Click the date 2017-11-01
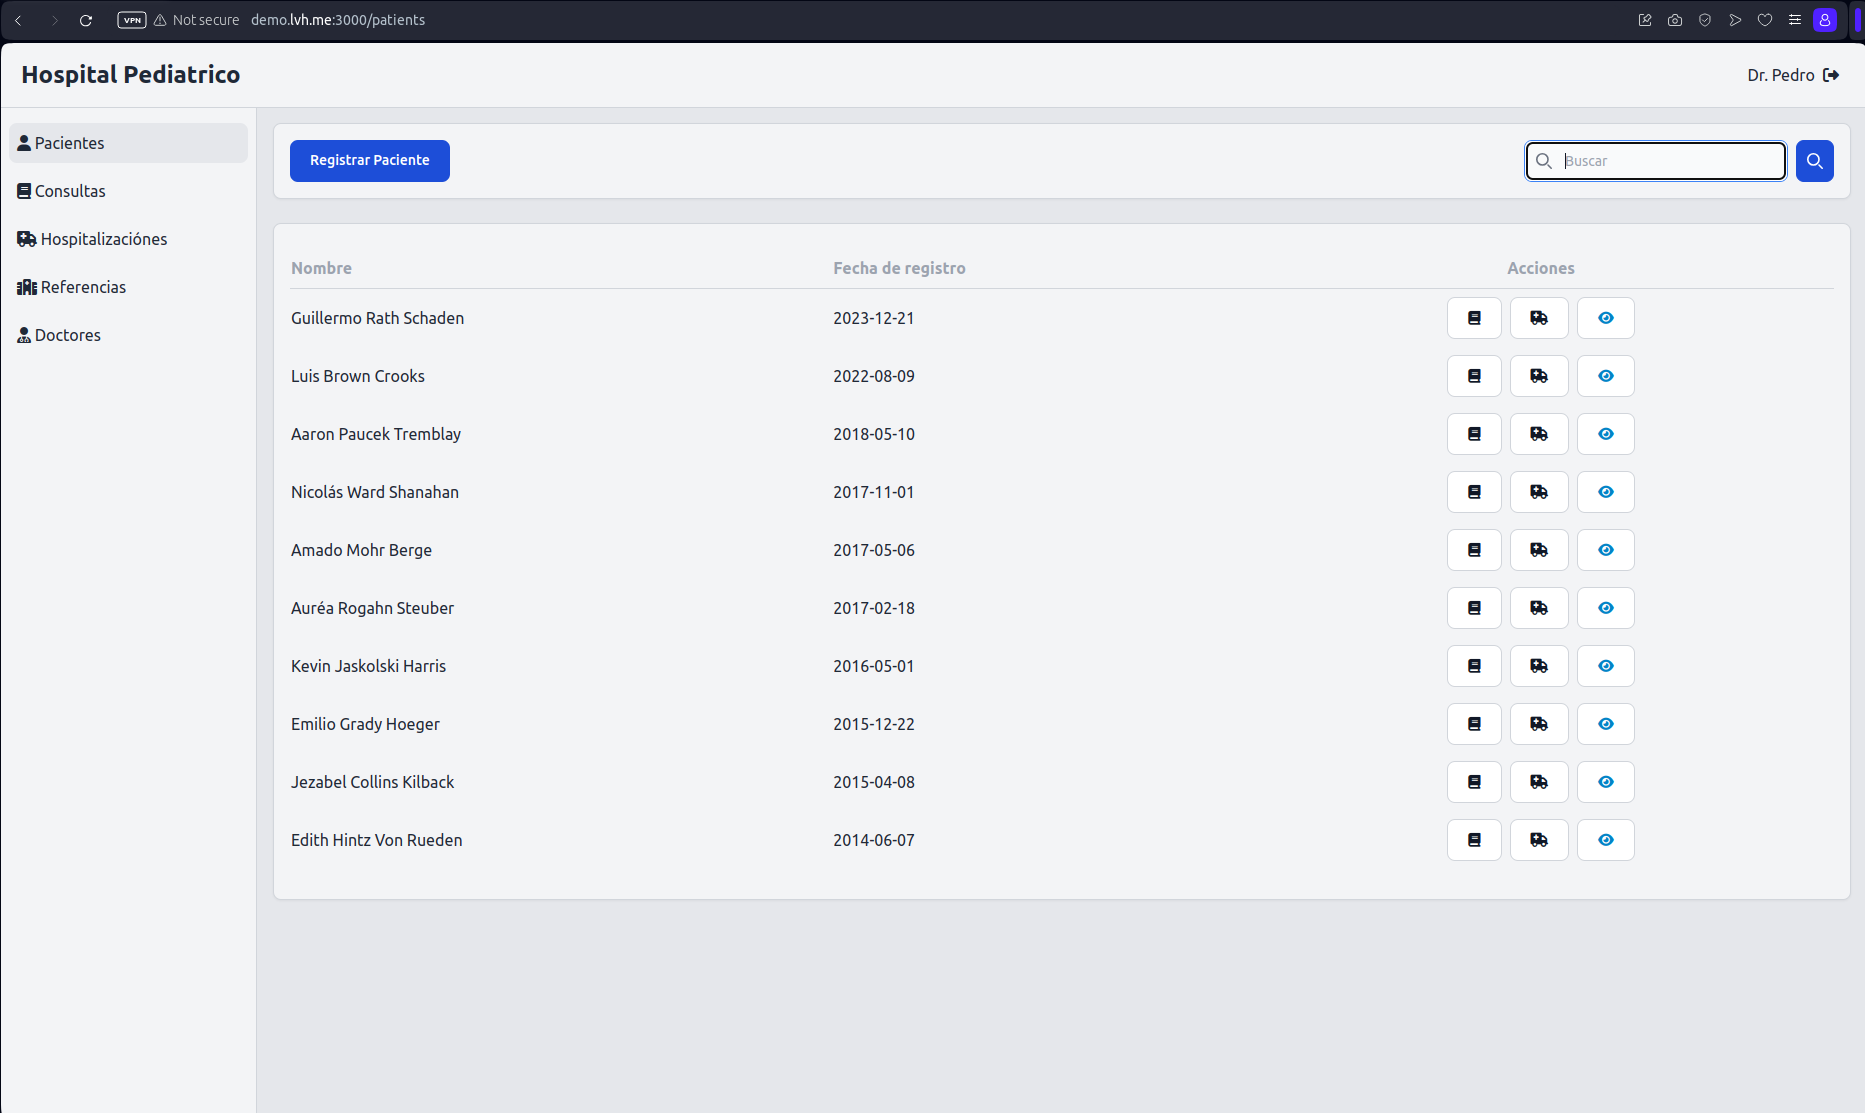Image resolution: width=1865 pixels, height=1113 pixels. (874, 492)
